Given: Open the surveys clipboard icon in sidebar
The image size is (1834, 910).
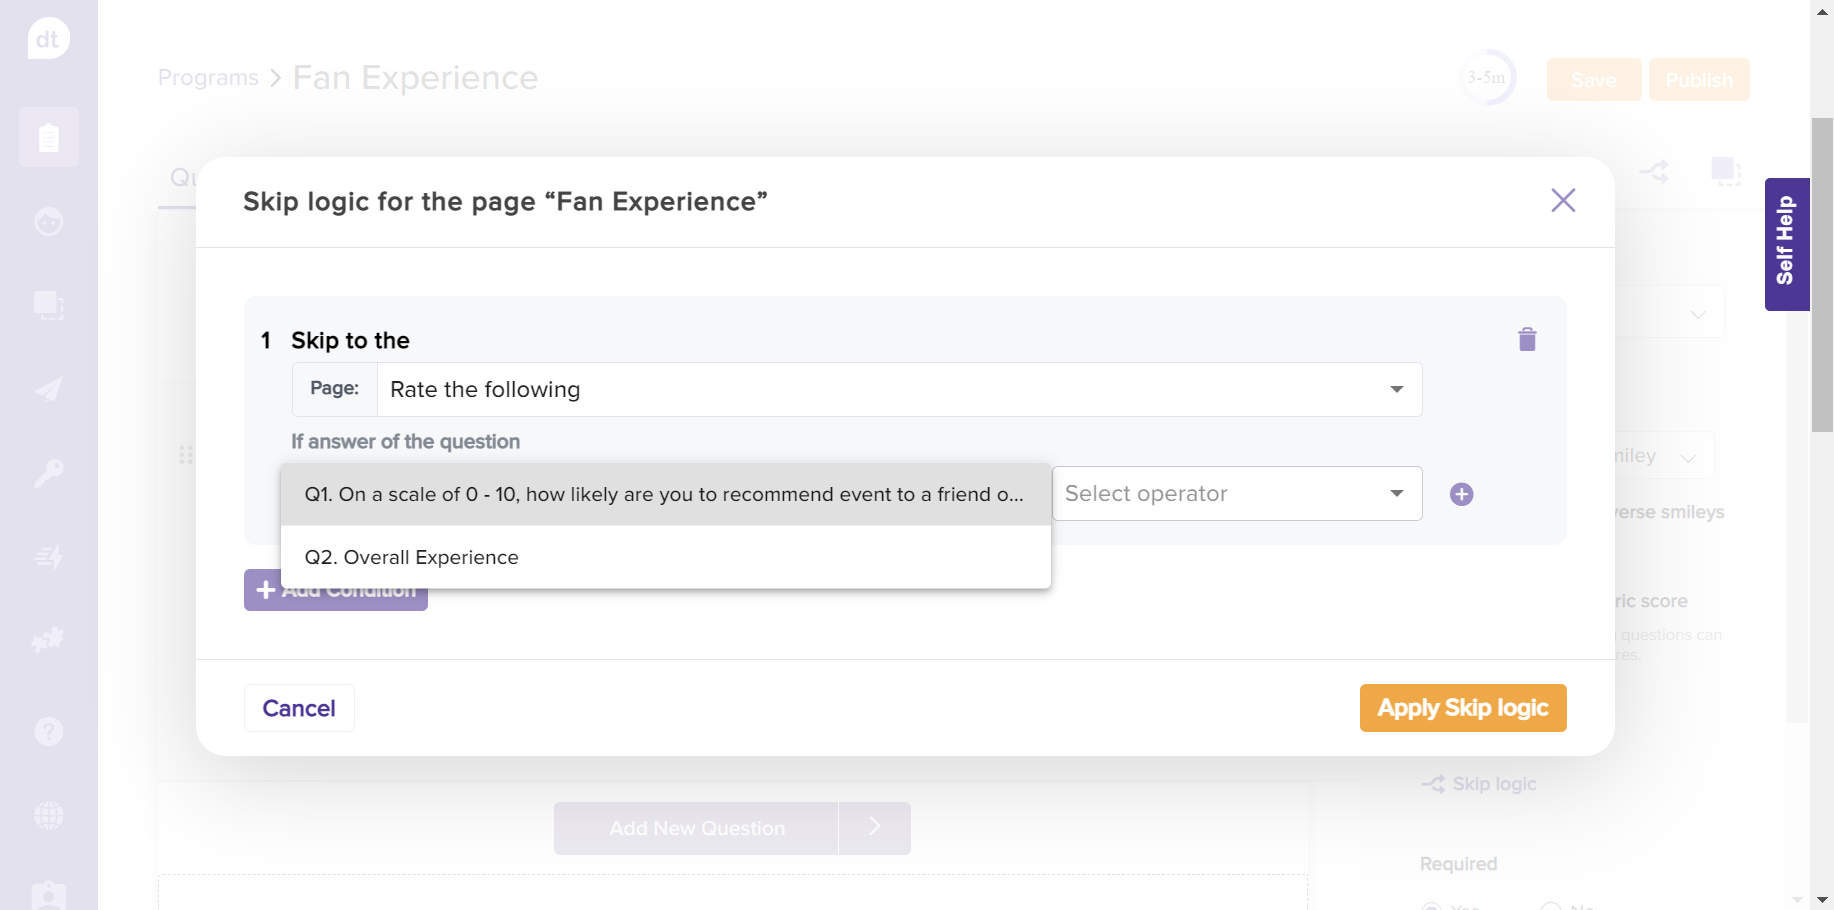Looking at the screenshot, I should [48, 137].
